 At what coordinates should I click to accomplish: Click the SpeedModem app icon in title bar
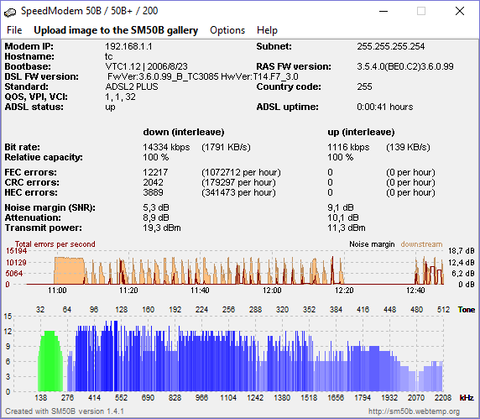10,12
